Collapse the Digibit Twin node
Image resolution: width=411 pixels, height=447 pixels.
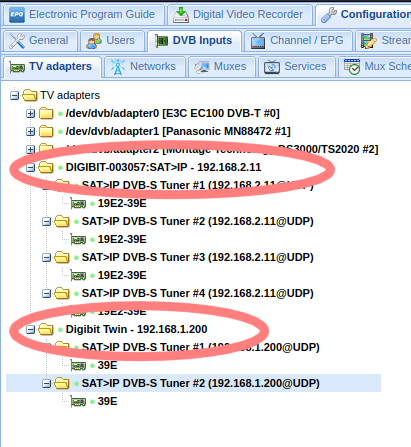click(30, 330)
